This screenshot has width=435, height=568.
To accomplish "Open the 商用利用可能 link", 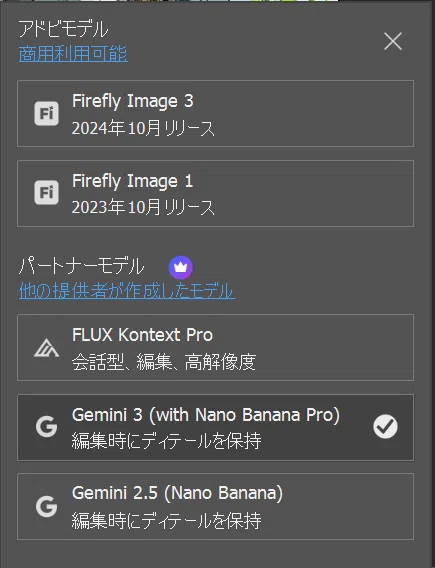I will [73, 54].
